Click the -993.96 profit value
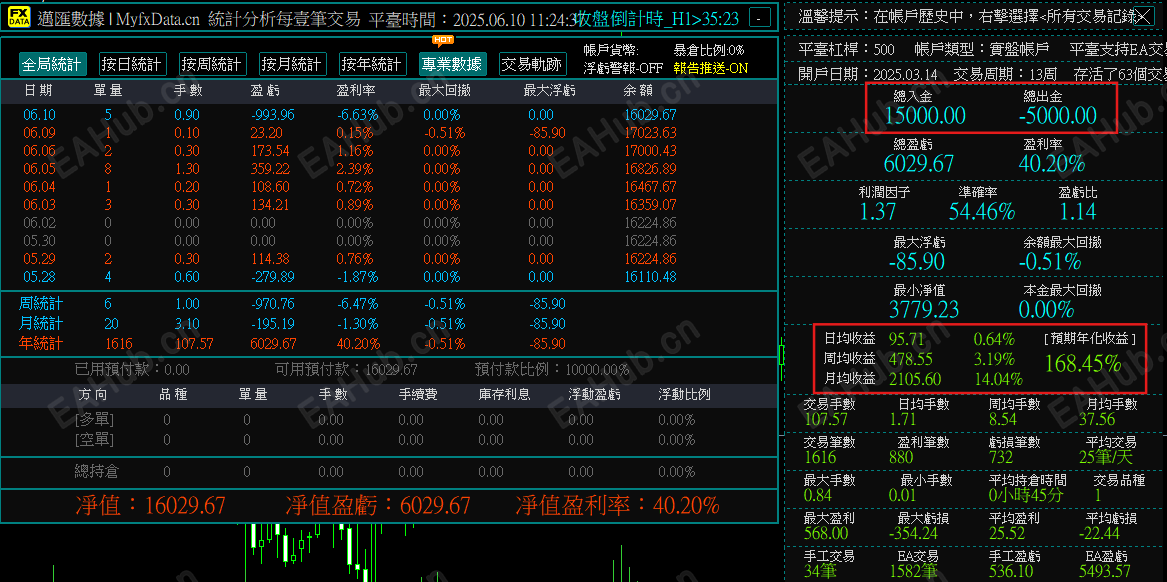Viewport: 1167px width, 582px height. click(272, 115)
